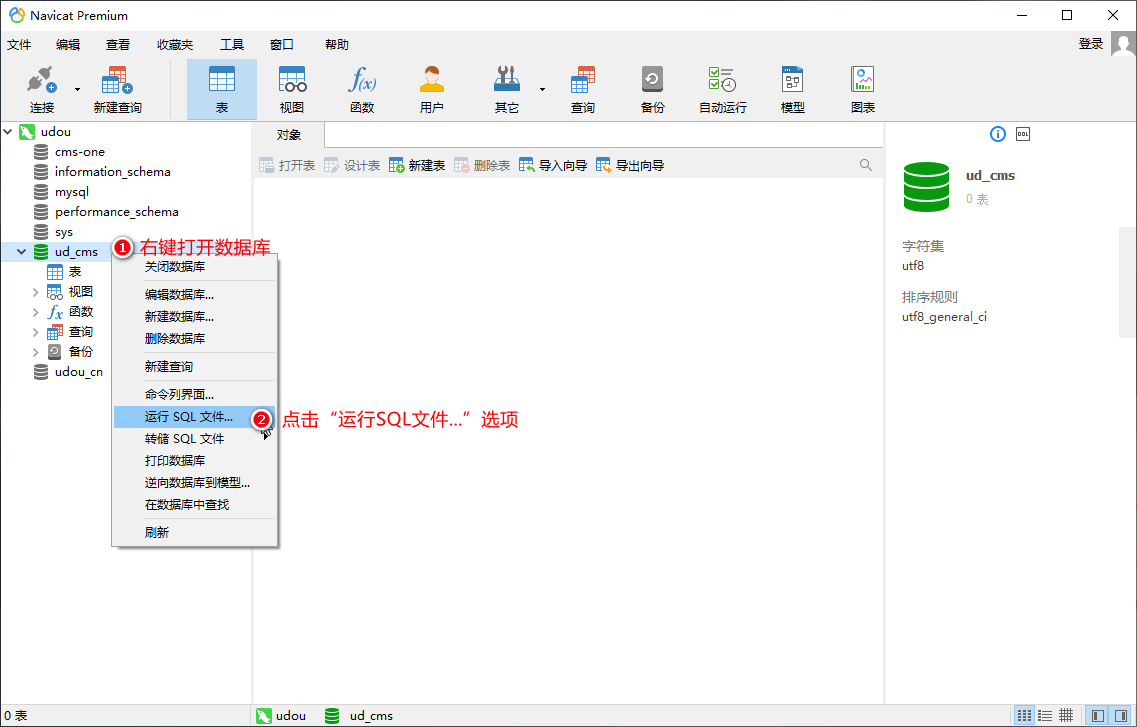Switch to list view in status bar
Image resolution: width=1137 pixels, height=727 pixels.
tap(1045, 715)
